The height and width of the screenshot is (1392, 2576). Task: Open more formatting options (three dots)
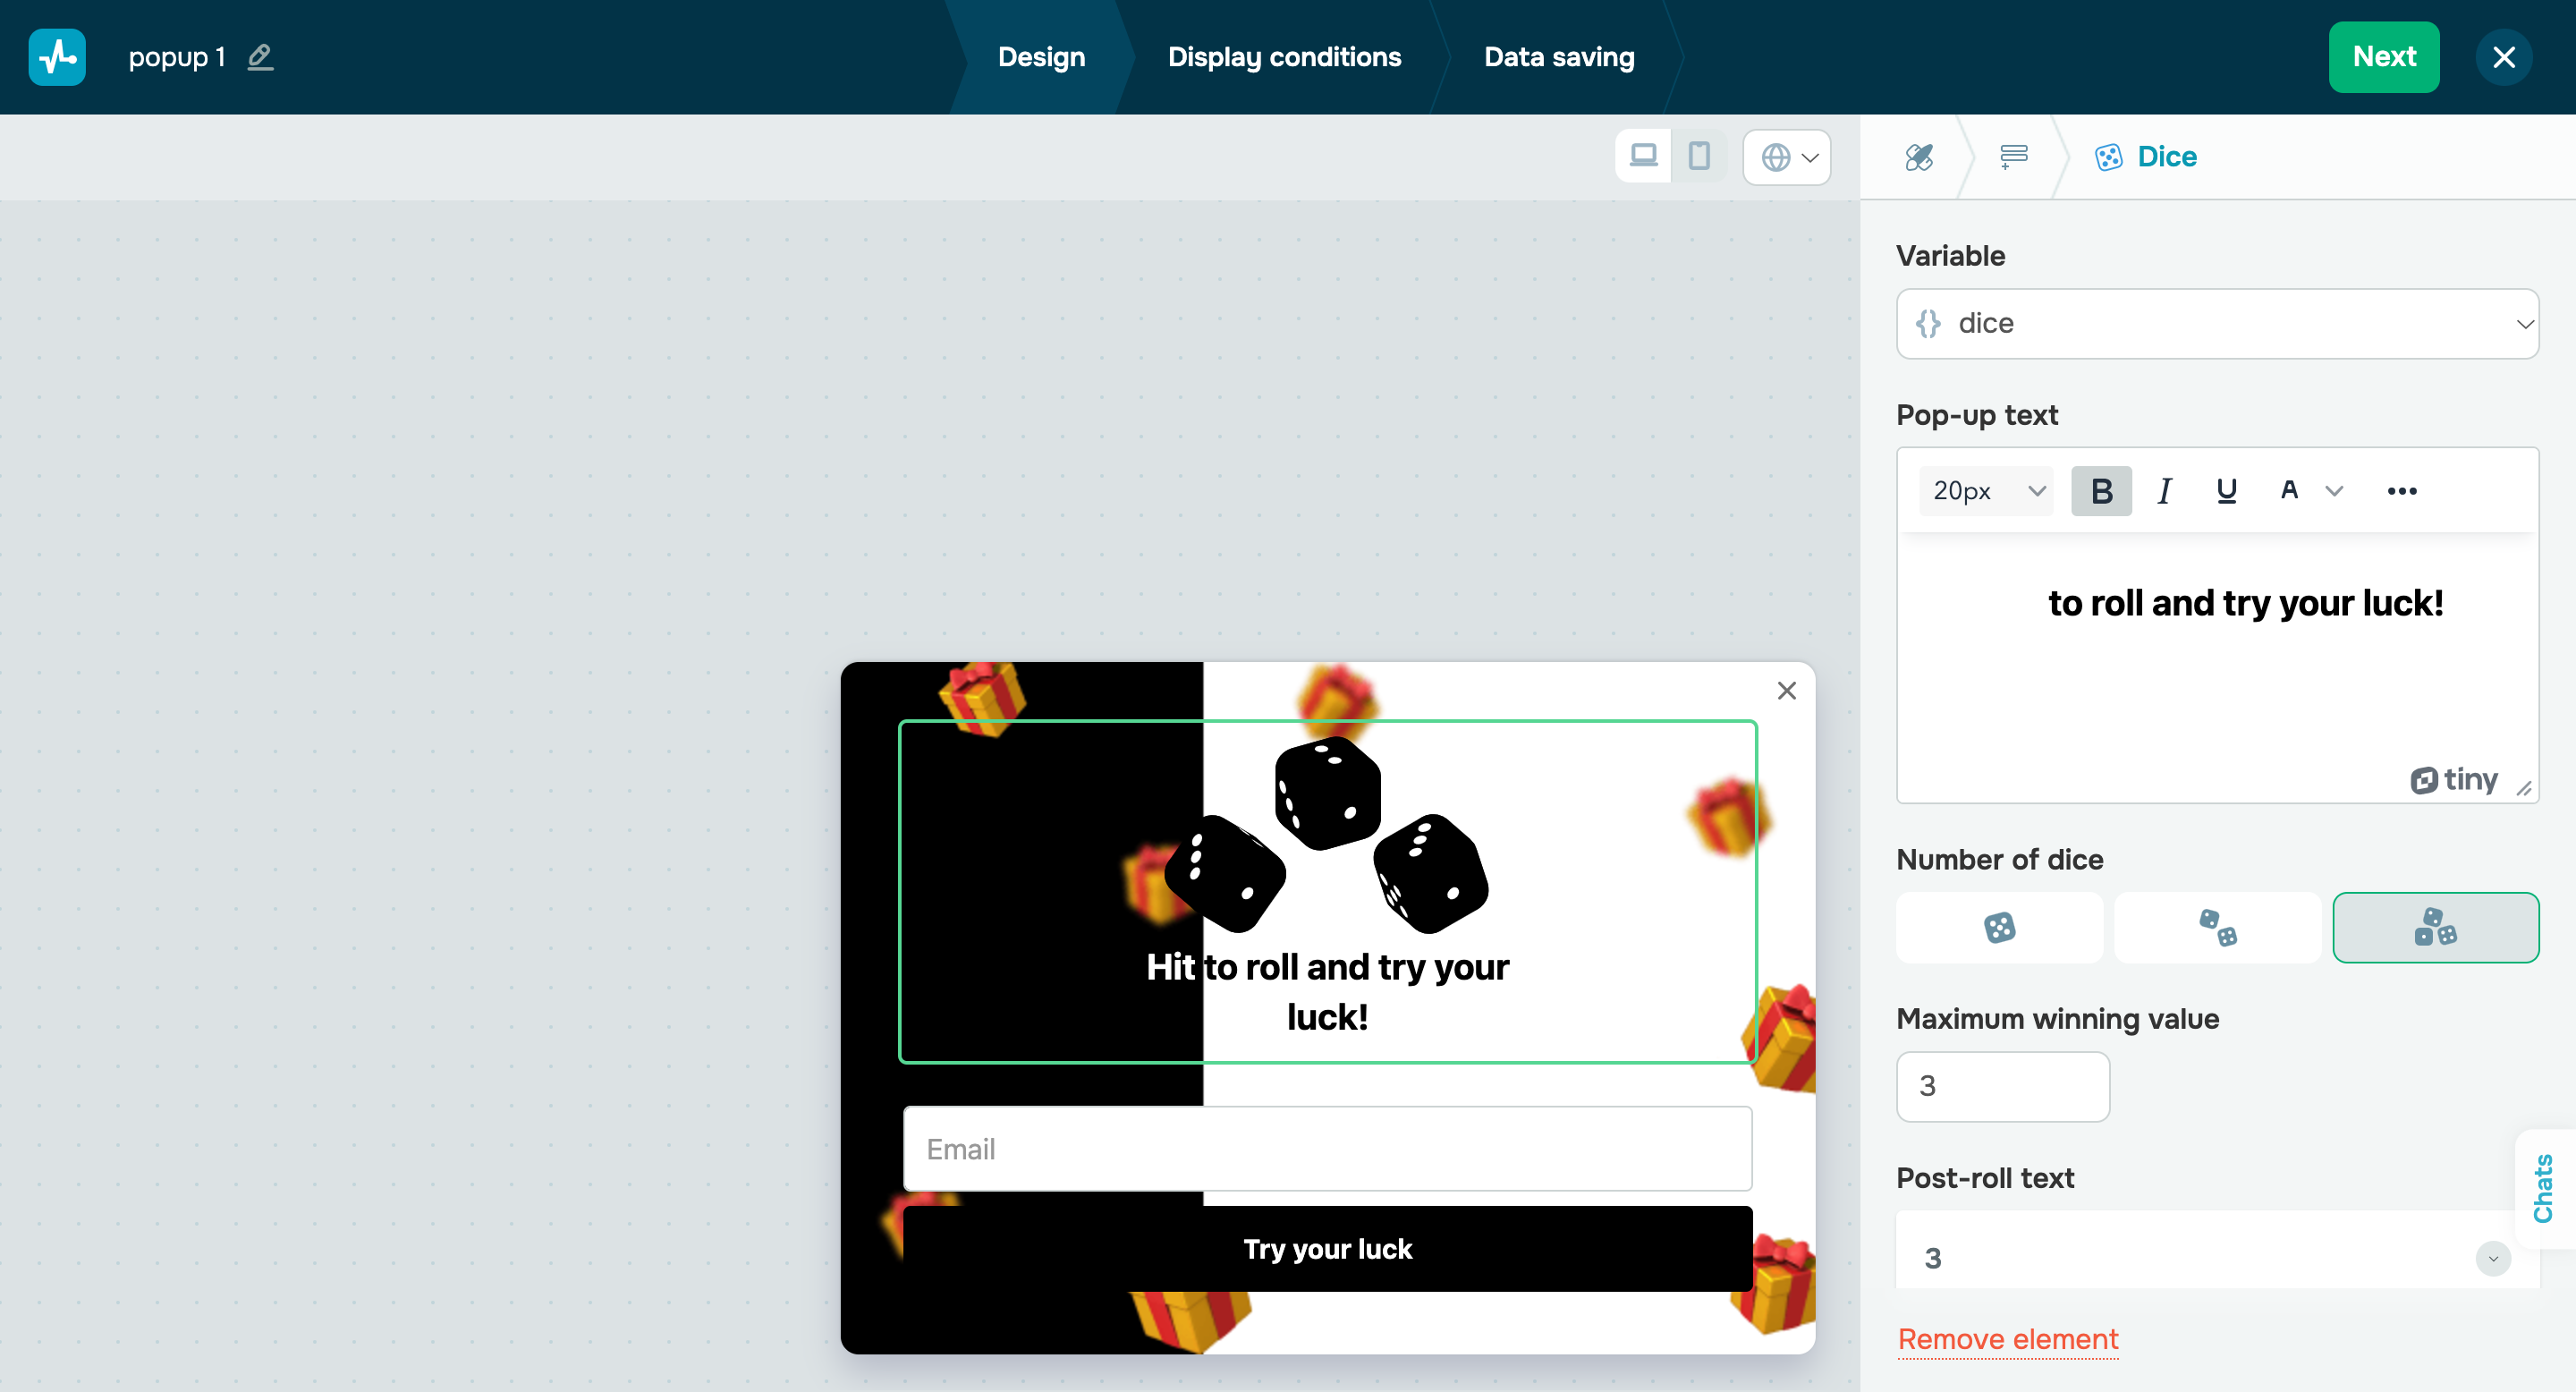pos(2401,491)
